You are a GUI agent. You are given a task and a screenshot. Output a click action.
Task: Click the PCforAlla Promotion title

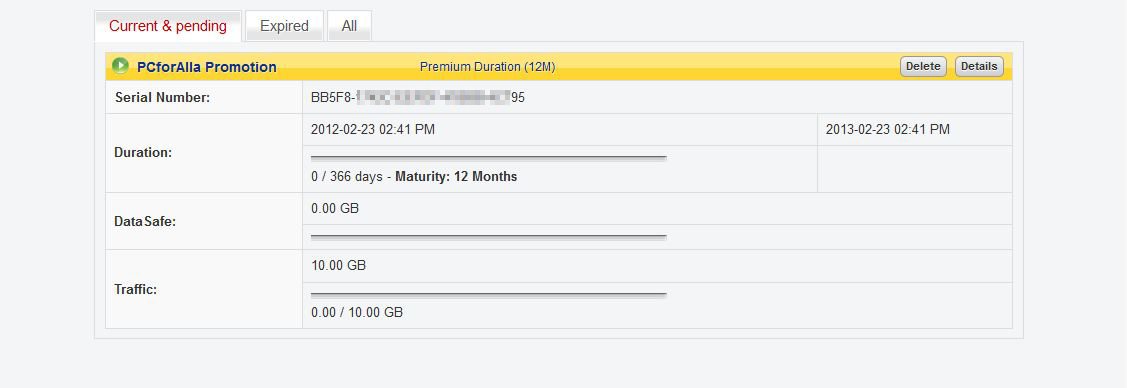(207, 67)
